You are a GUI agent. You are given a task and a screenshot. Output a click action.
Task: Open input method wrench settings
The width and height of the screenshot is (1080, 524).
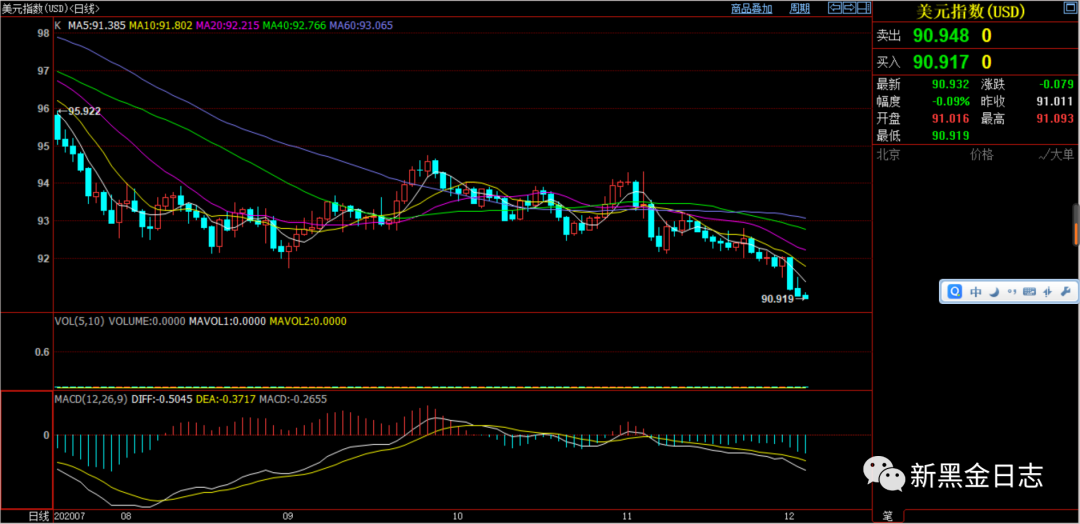(1066, 291)
